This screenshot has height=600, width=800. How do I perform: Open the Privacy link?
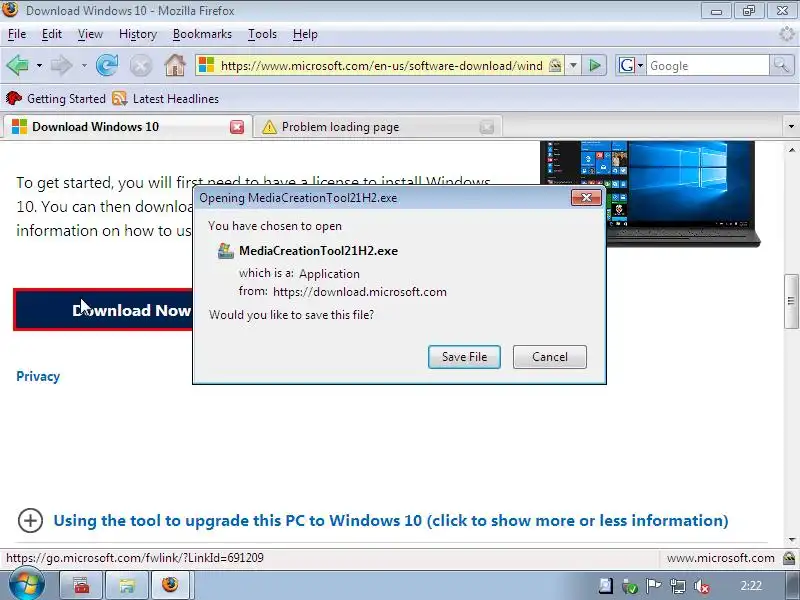[38, 376]
